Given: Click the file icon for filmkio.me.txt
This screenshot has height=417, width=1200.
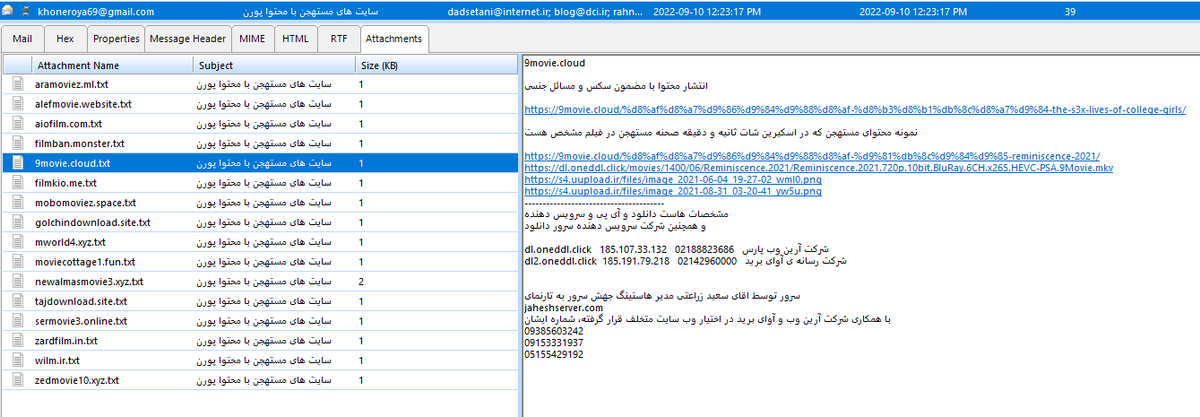Looking at the screenshot, I should pyautogui.click(x=18, y=183).
